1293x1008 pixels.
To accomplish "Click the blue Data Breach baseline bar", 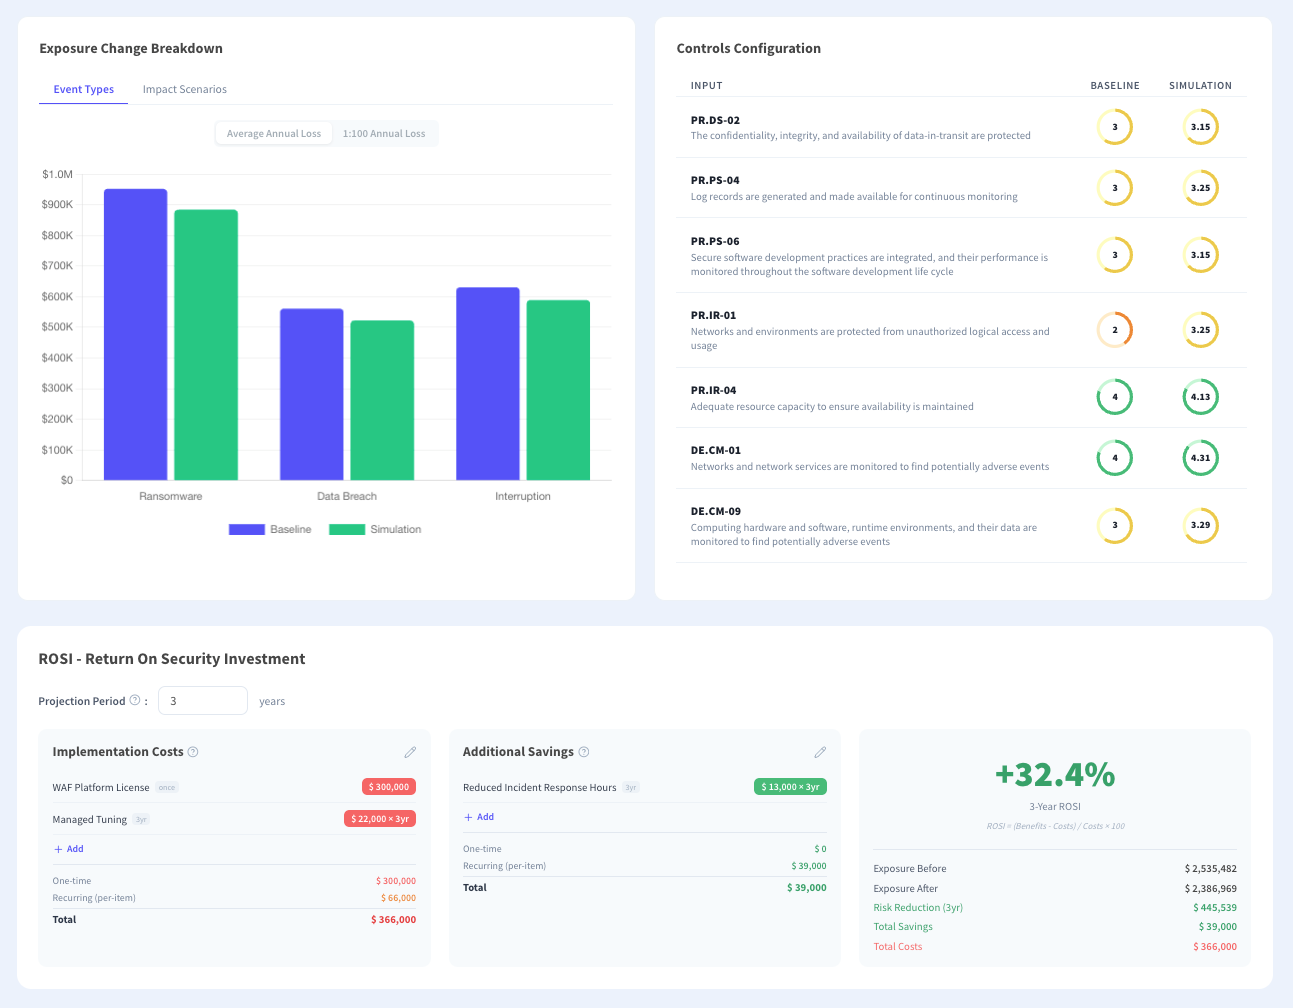I will pyautogui.click(x=312, y=395).
